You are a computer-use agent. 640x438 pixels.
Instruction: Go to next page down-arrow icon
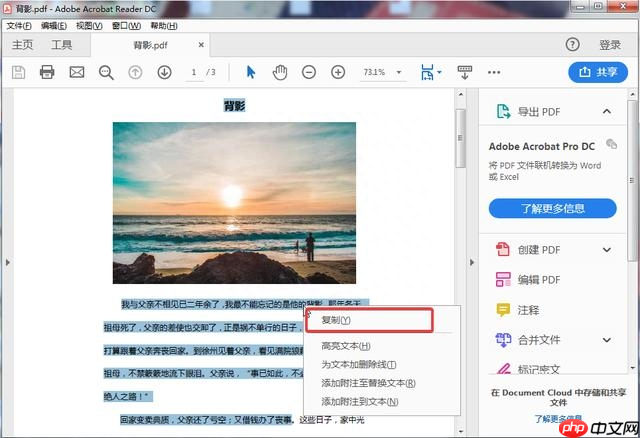pyautogui.click(x=164, y=73)
